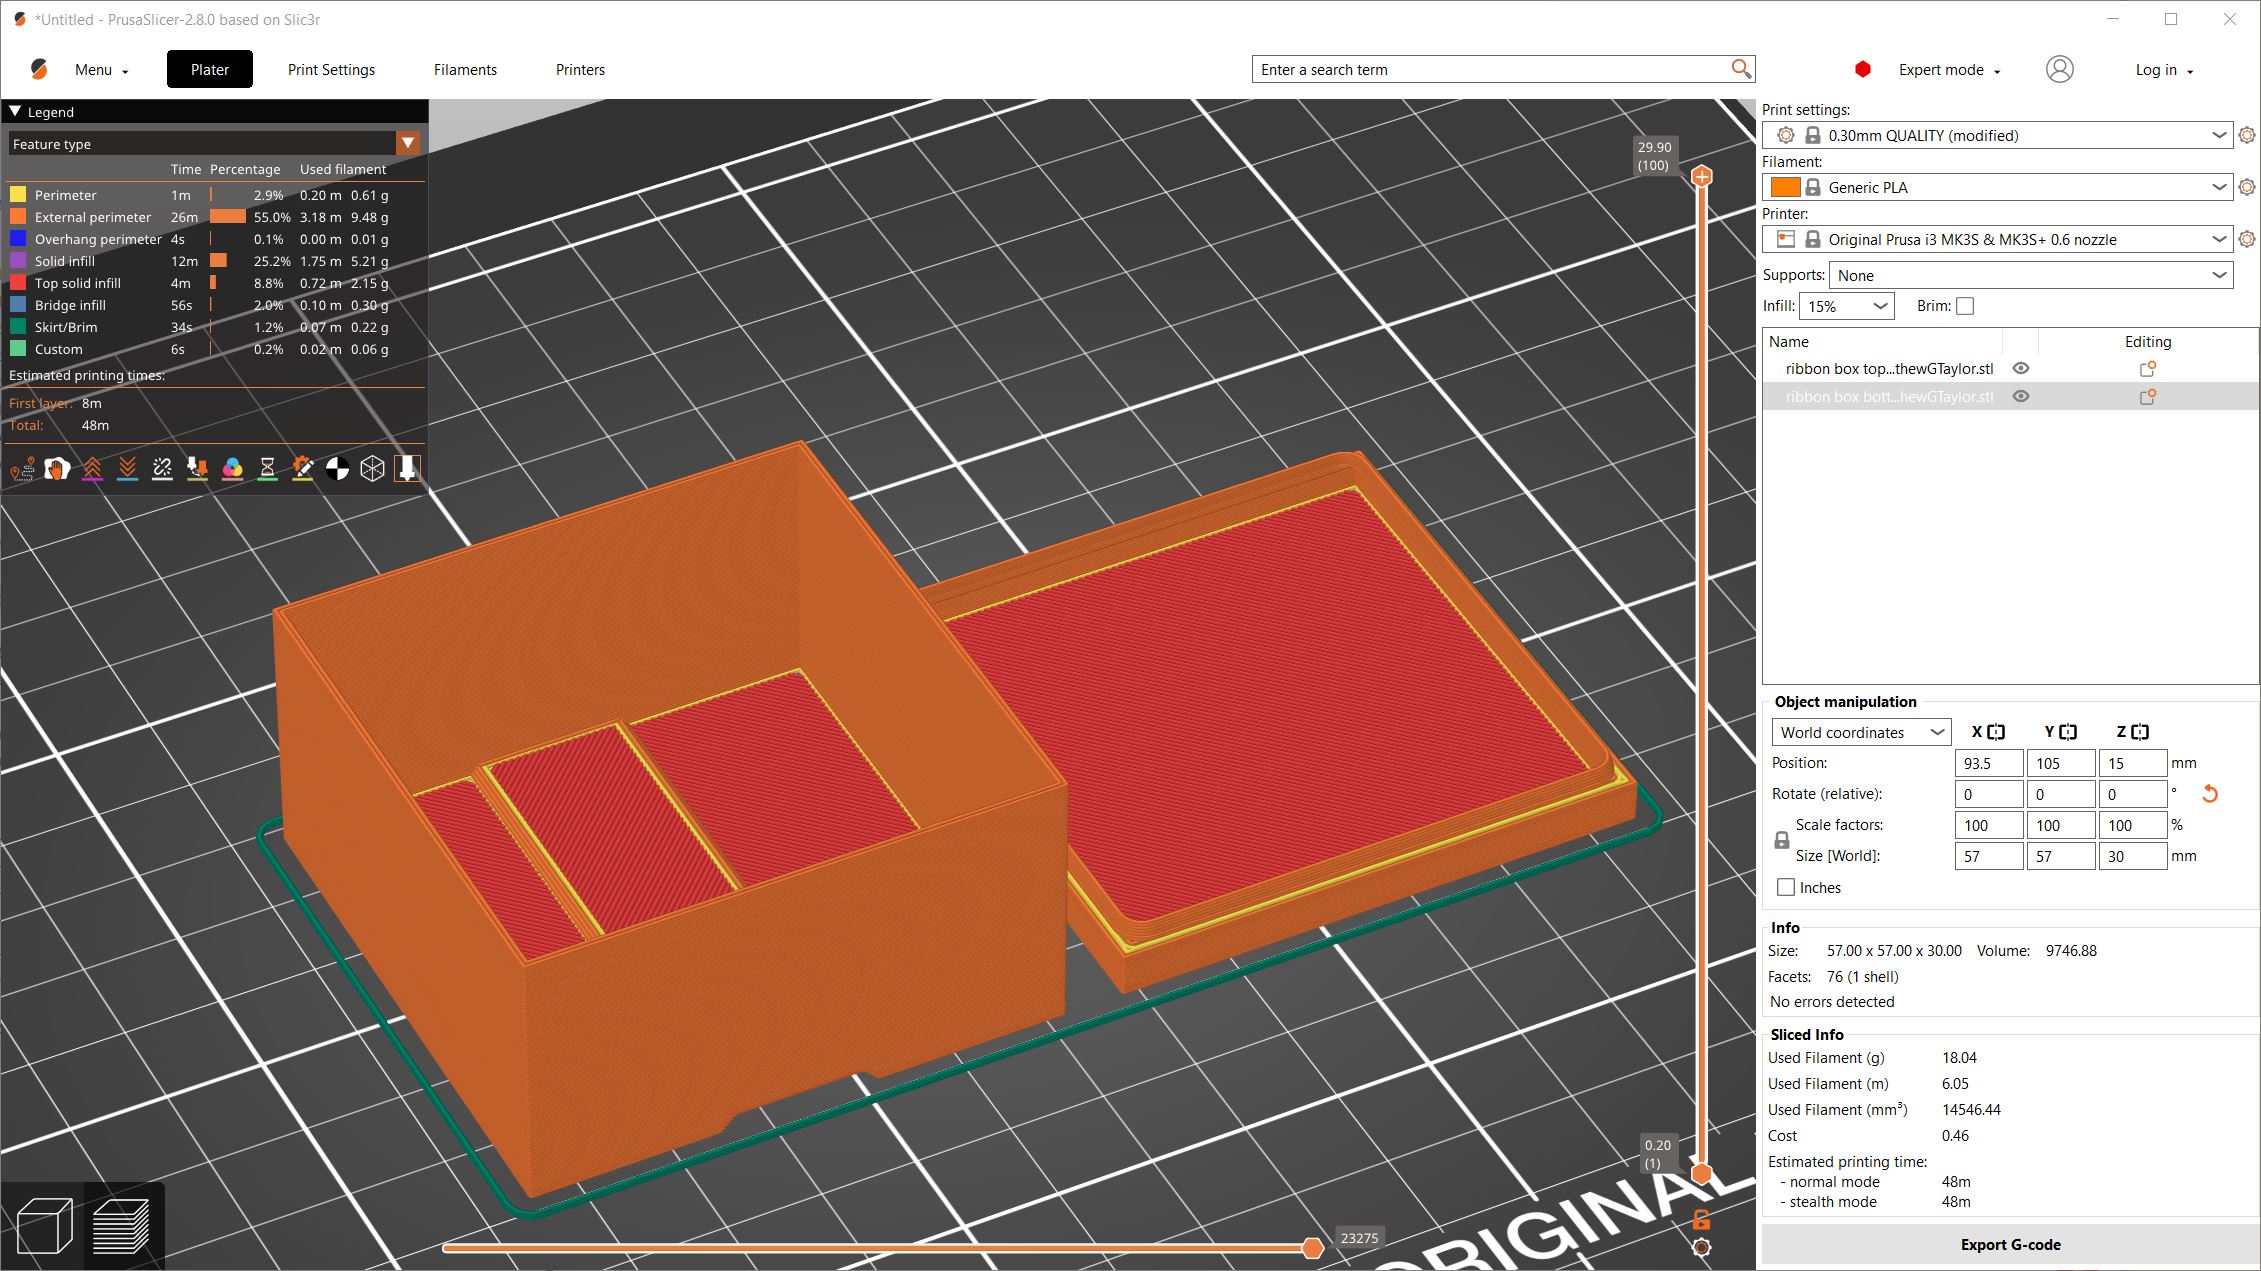Switch to Printers tab
Image resolution: width=2261 pixels, height=1271 pixels.
pos(580,69)
